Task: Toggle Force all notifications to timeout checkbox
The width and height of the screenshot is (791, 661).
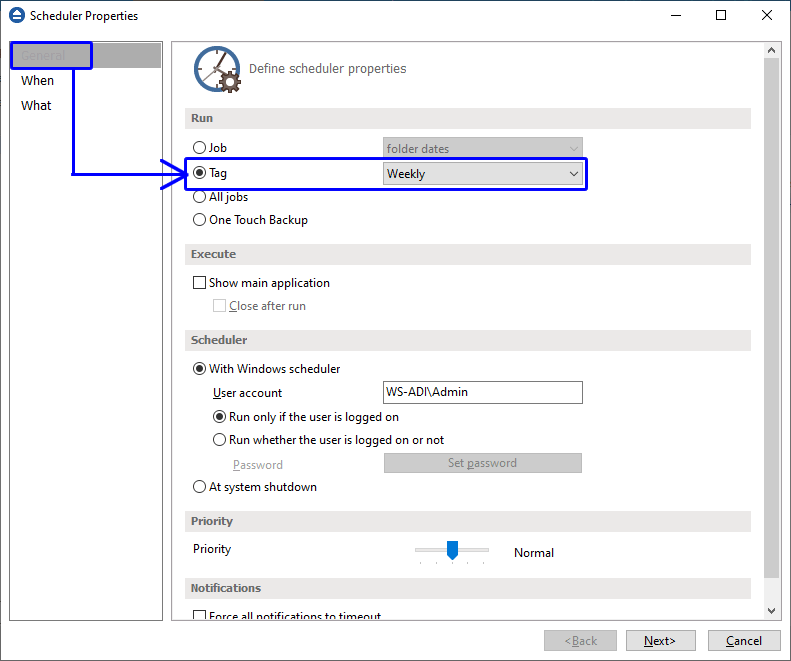Action: tap(199, 616)
